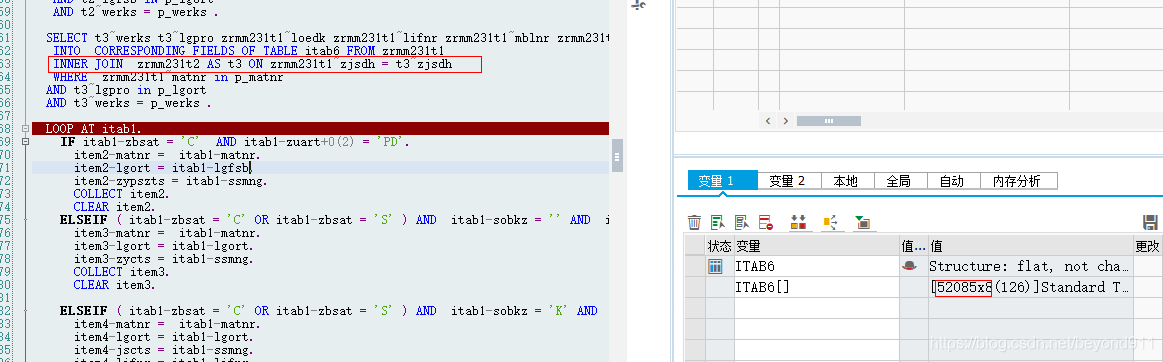Click the right arrow of the horizontal scrollbar
The height and width of the screenshot is (362, 1163).
point(785,120)
